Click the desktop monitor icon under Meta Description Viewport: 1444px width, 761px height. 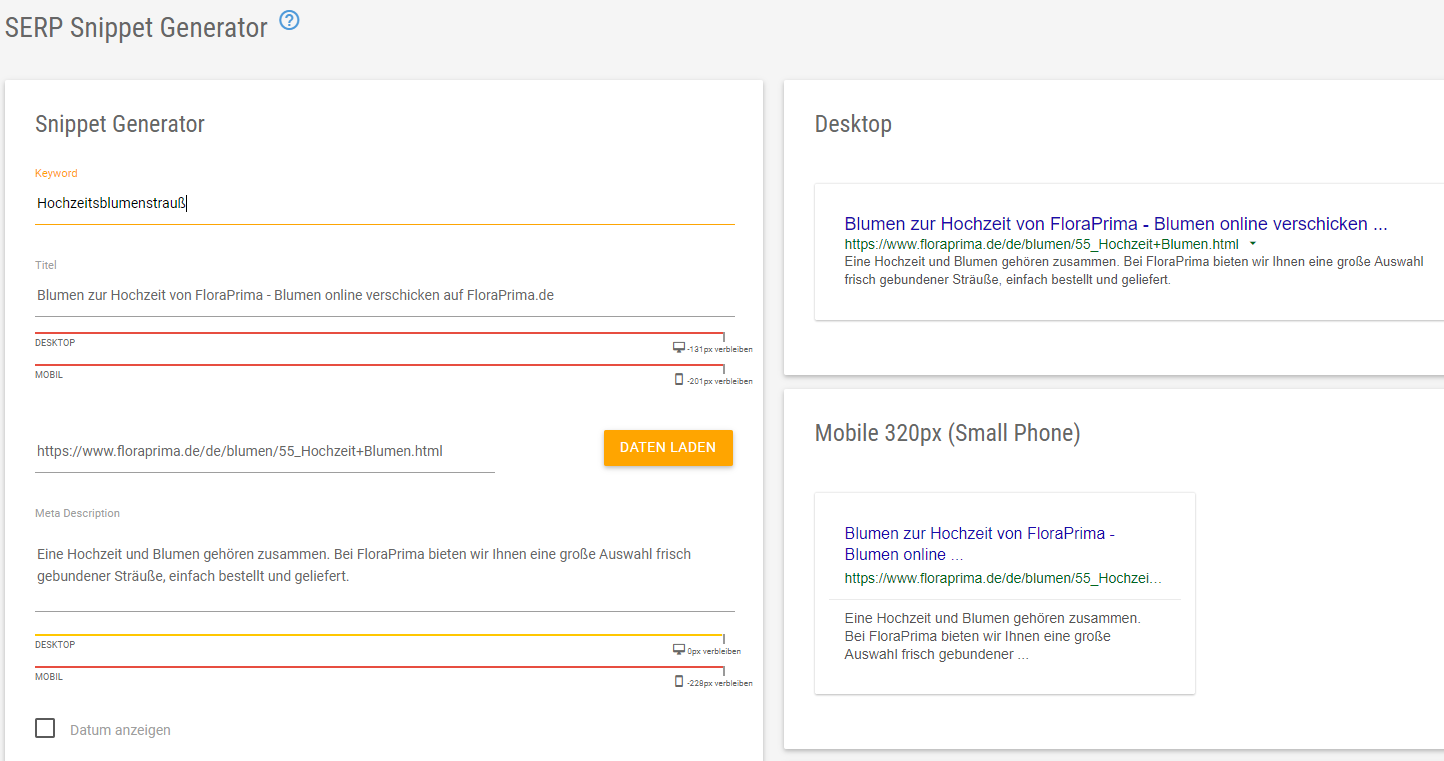coord(679,650)
